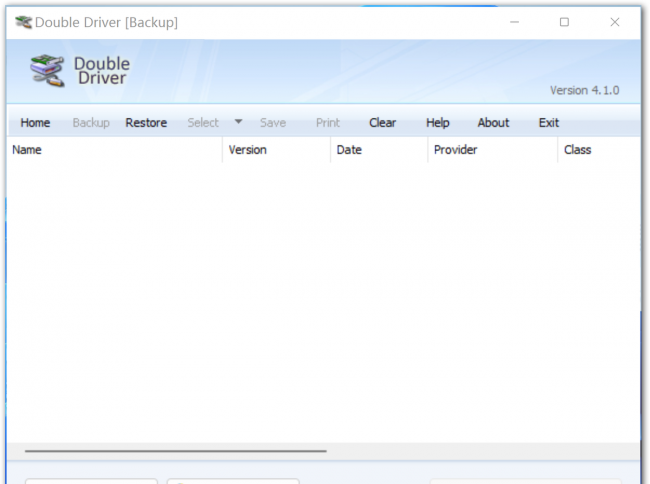The image size is (650, 484).
Task: Click the Save toolbar item
Action: pyautogui.click(x=273, y=123)
